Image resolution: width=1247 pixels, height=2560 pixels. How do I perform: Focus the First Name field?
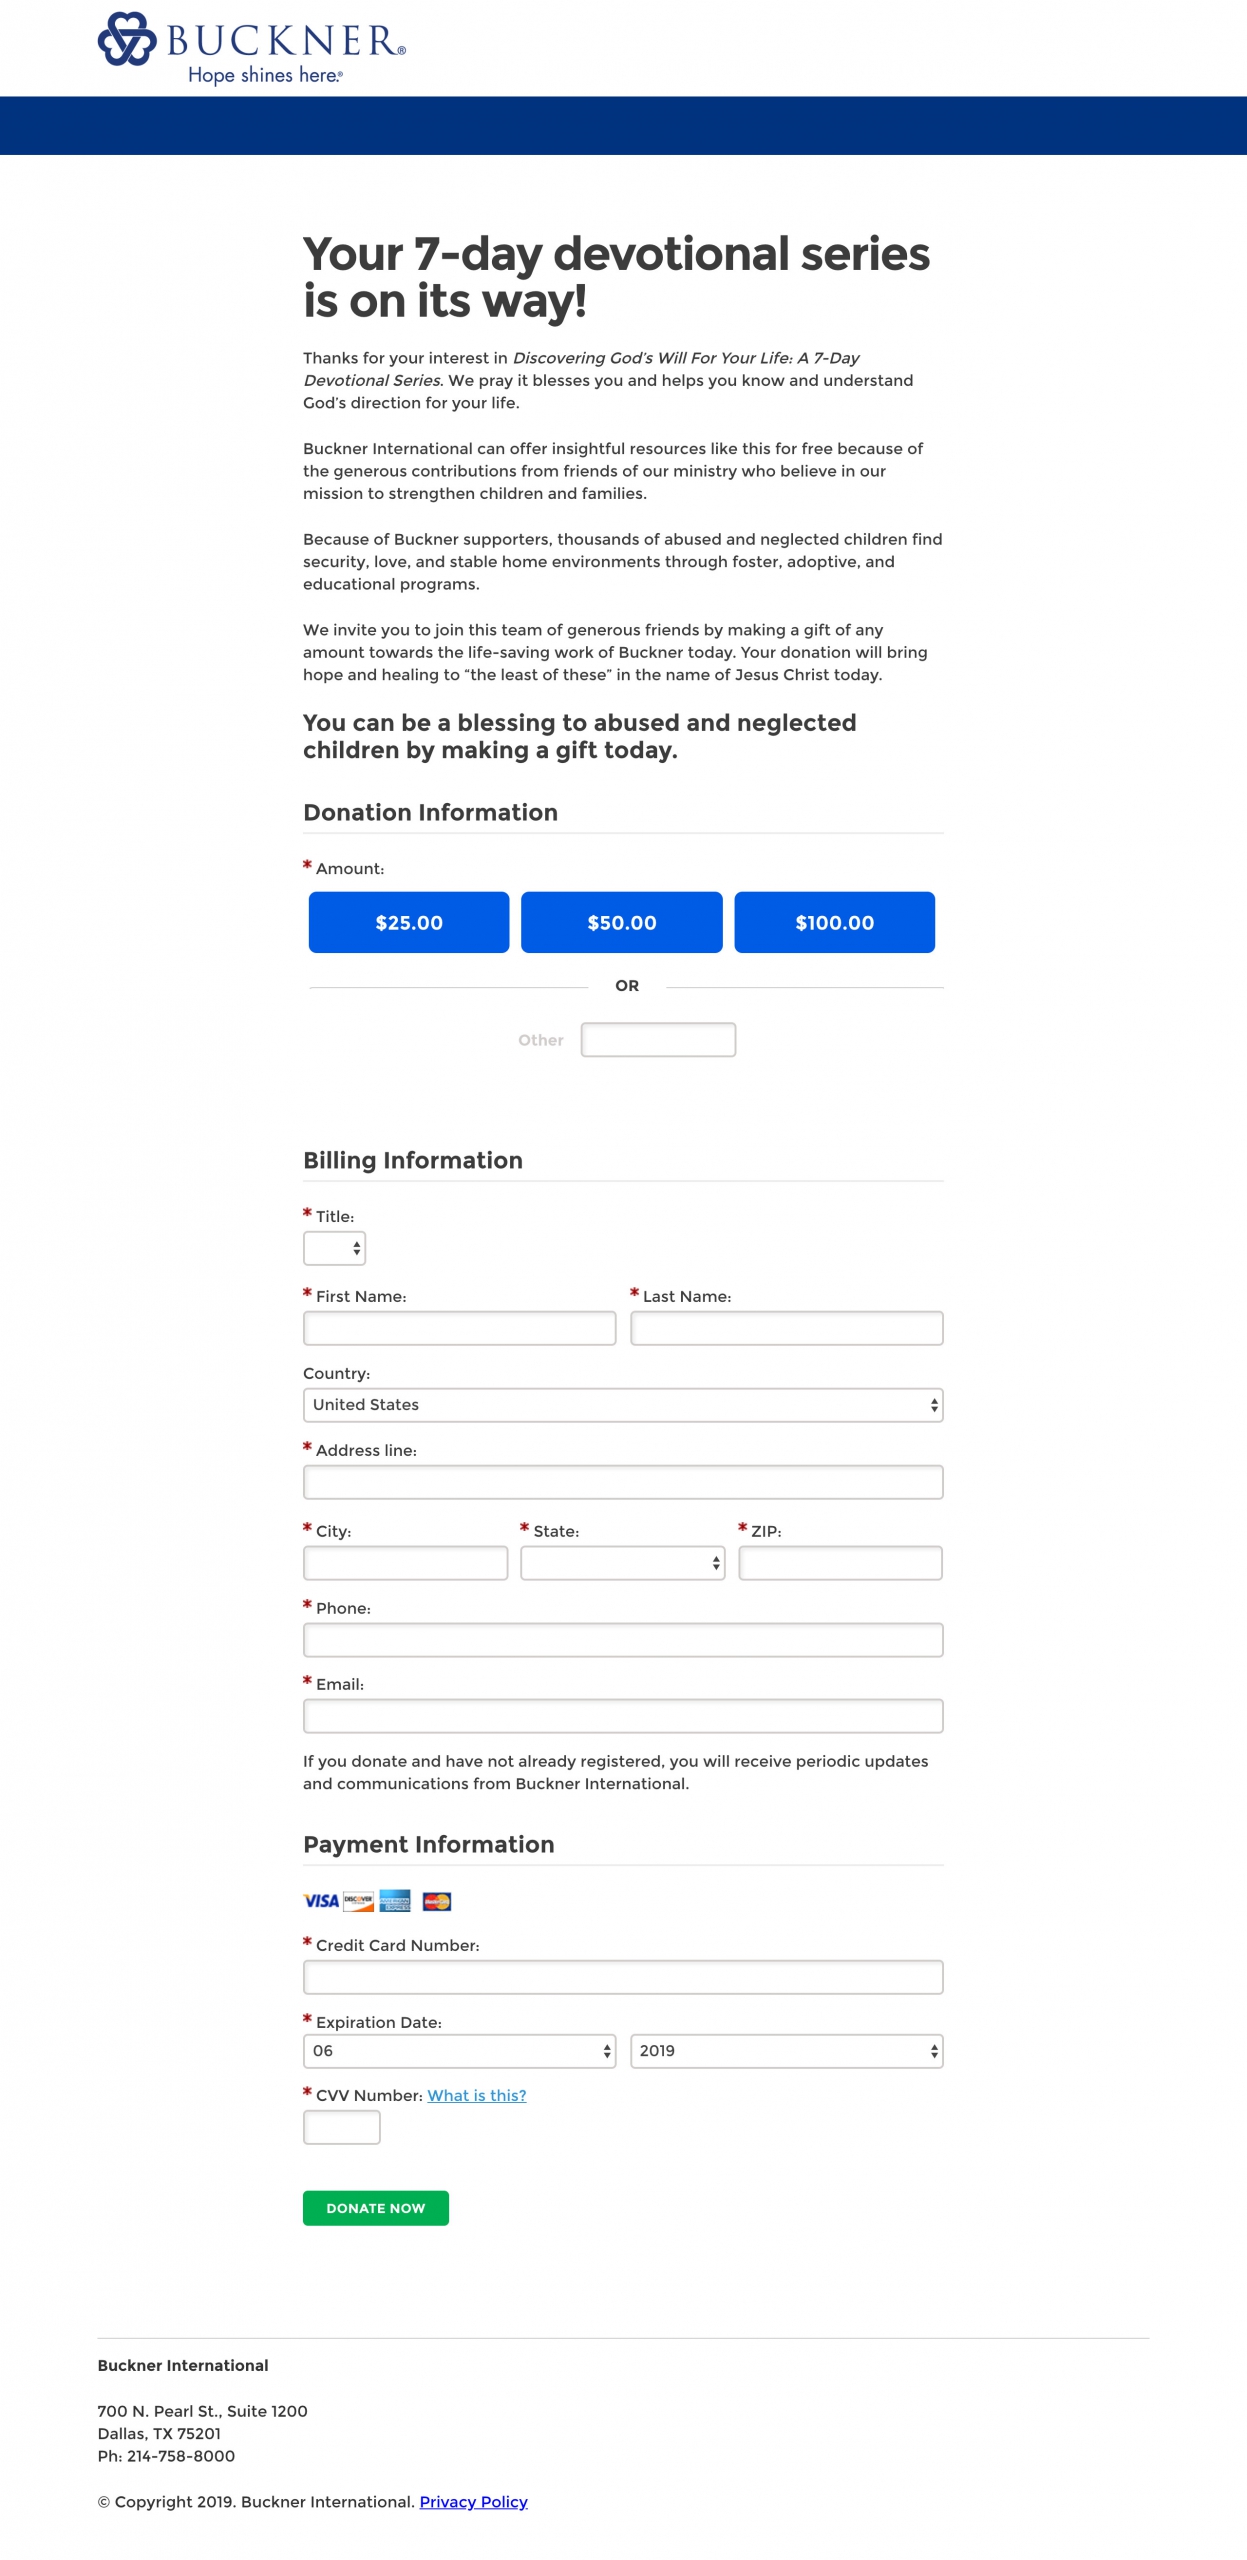459,1328
